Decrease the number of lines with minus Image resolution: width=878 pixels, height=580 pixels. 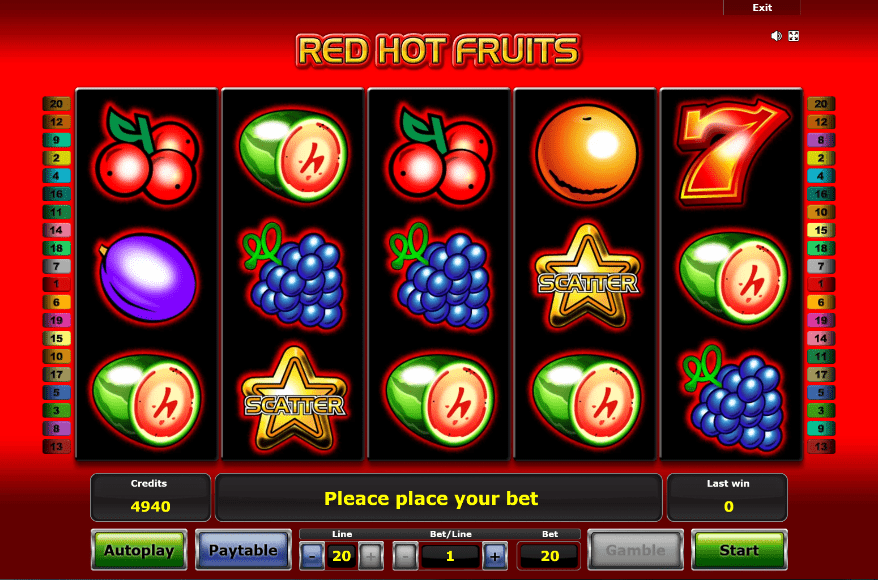312,556
